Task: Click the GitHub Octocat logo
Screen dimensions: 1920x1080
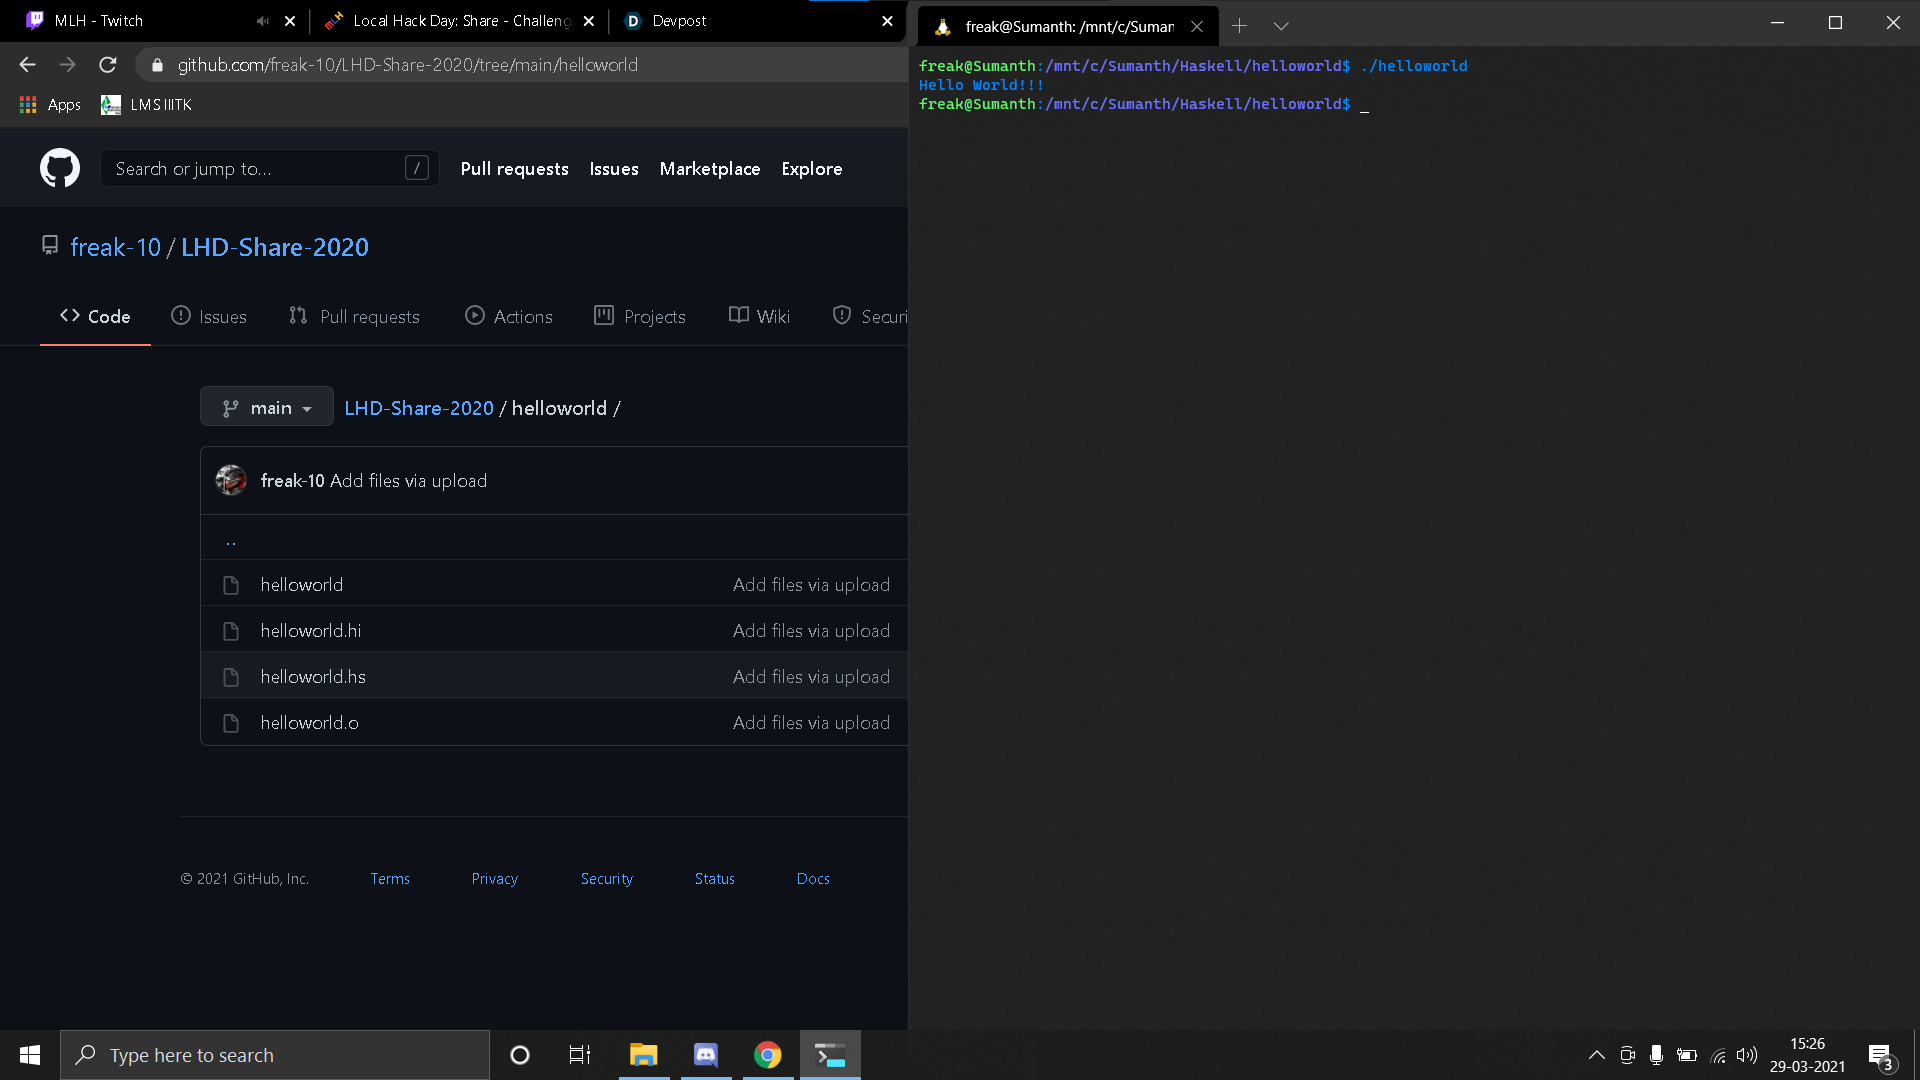Action: click(x=60, y=168)
